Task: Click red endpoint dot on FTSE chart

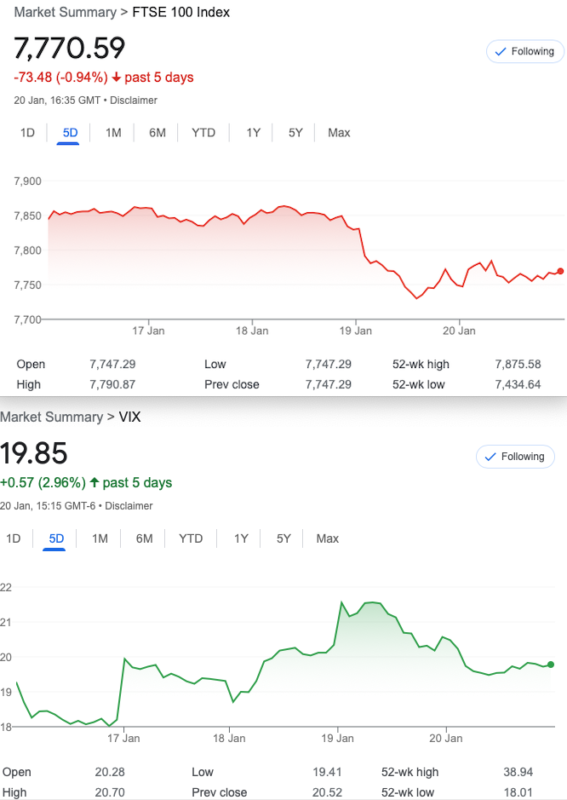Action: tap(560, 271)
